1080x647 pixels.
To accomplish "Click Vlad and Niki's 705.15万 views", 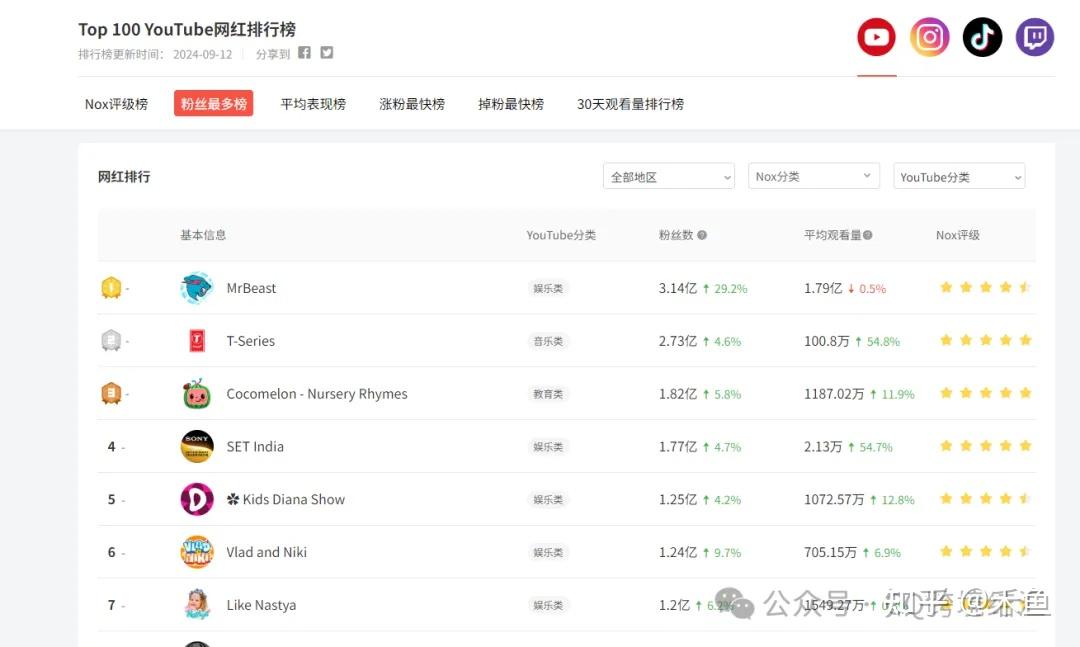I will click(x=831, y=552).
